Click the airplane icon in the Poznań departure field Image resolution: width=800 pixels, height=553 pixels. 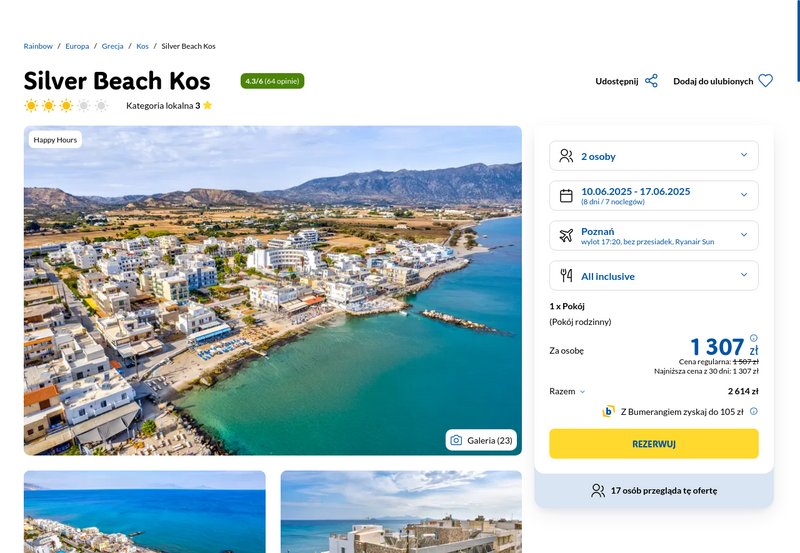(566, 235)
